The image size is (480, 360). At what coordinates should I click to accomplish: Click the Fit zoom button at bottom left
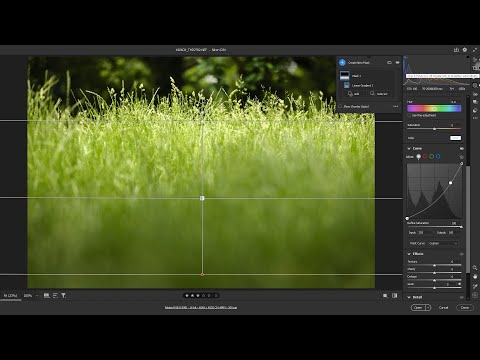point(10,295)
